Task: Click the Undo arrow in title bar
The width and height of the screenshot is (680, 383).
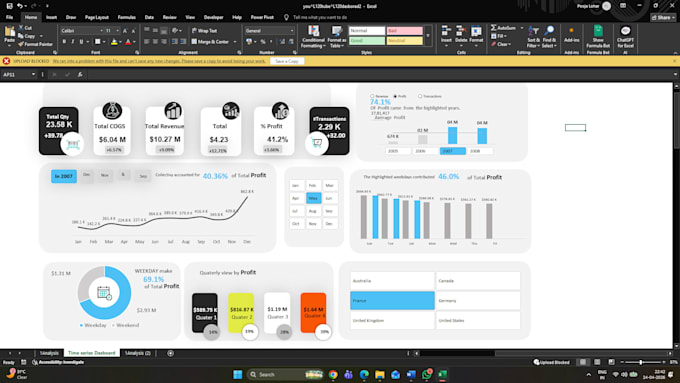Action: [x=20, y=6]
